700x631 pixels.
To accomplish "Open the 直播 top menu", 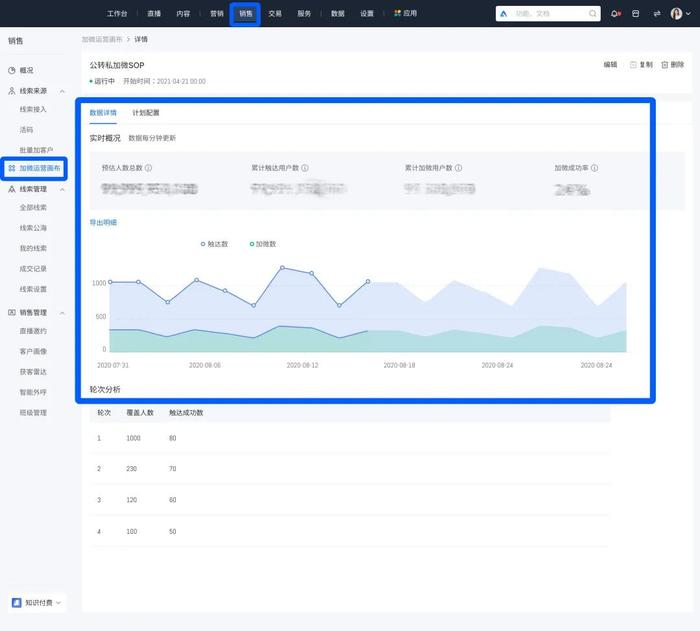I will 154,13.
